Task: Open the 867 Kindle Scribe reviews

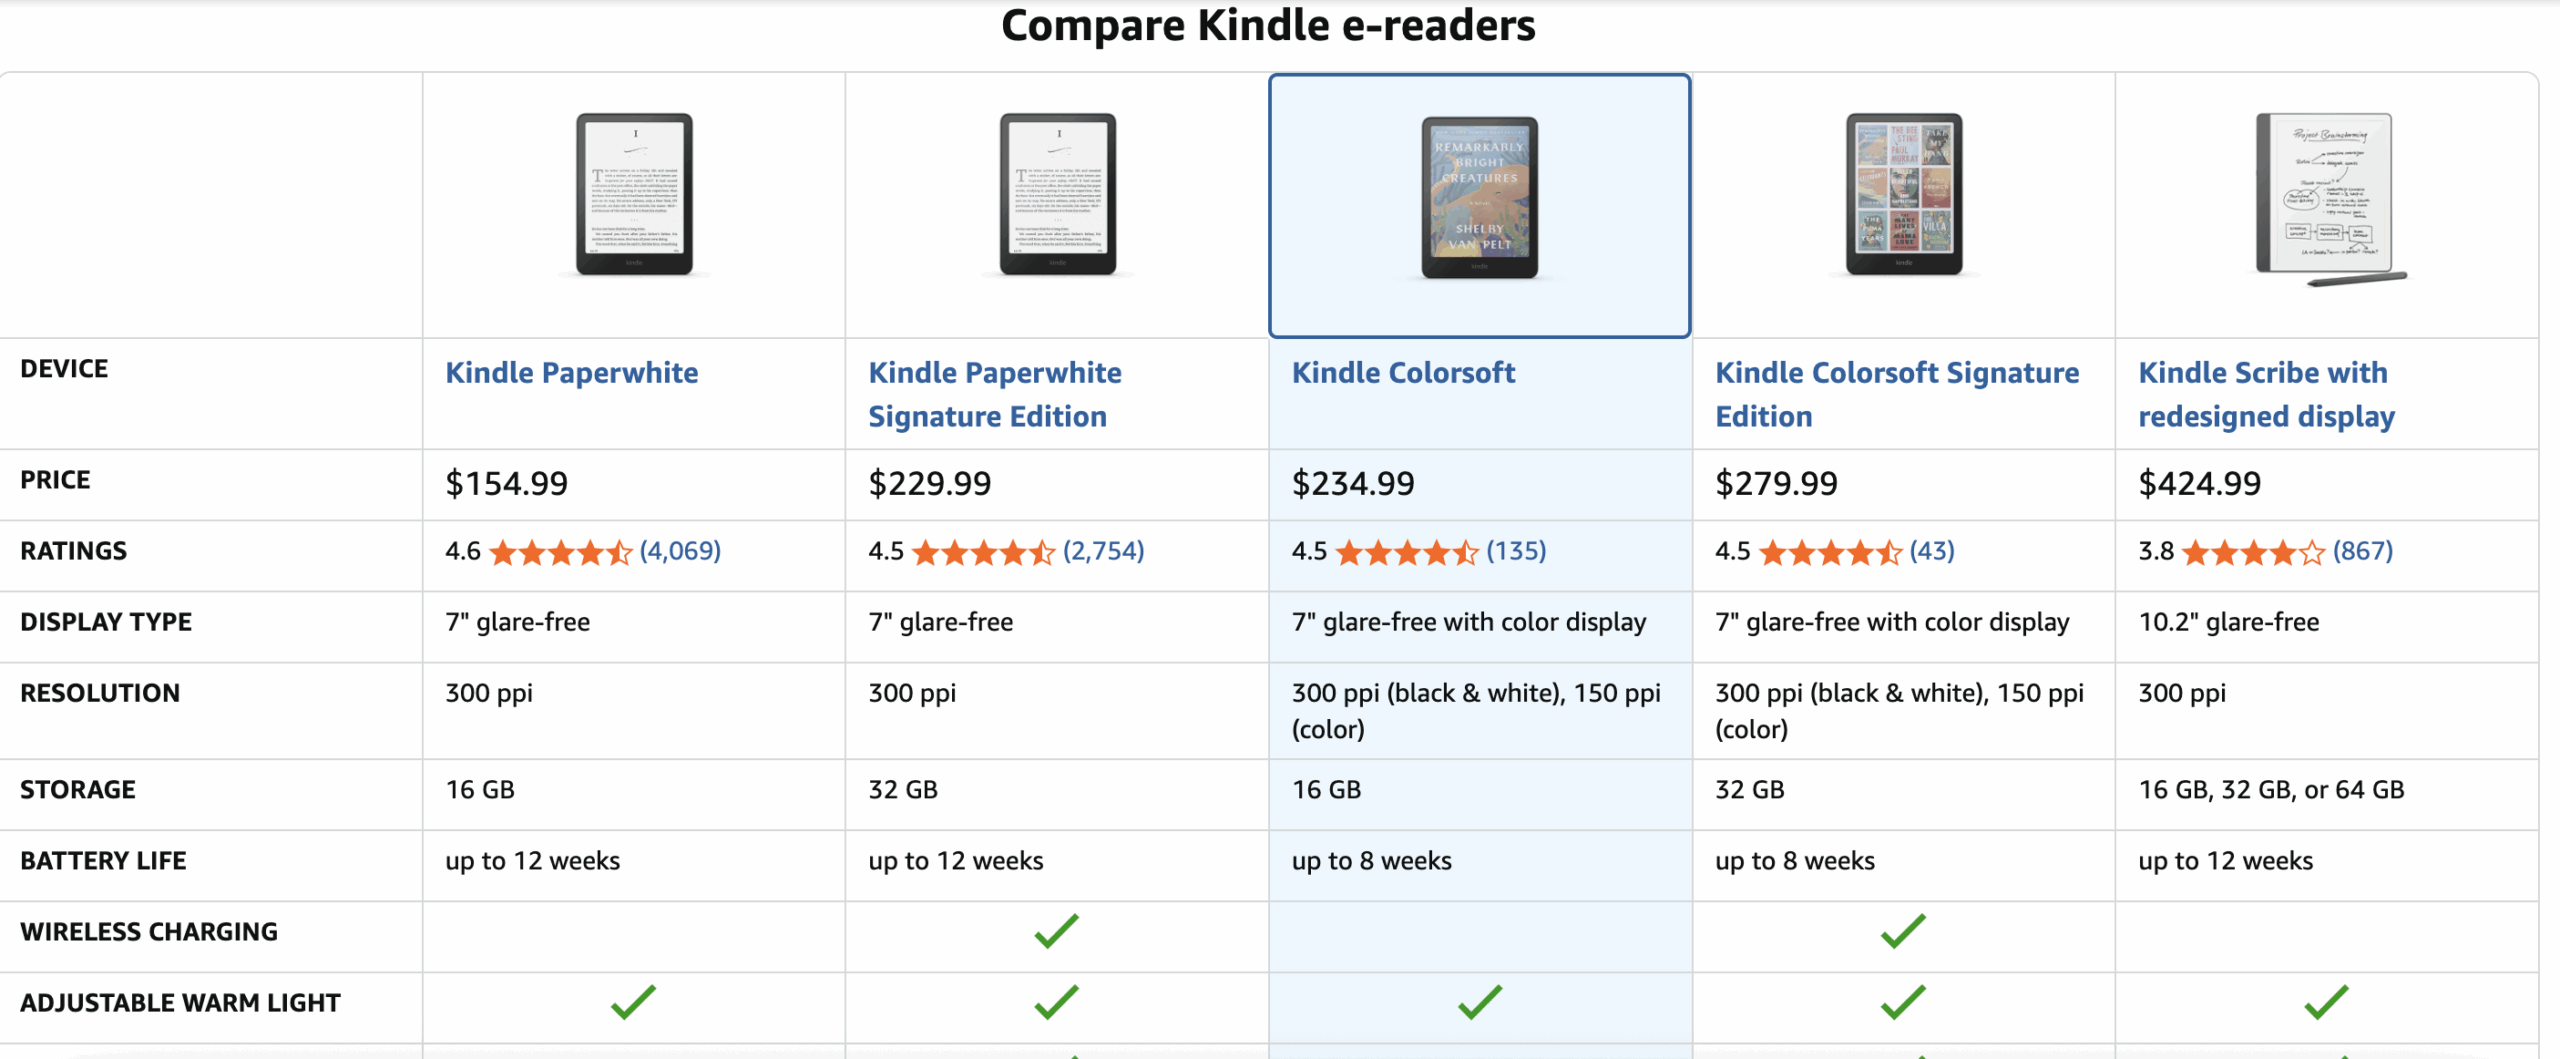Action: [2363, 551]
